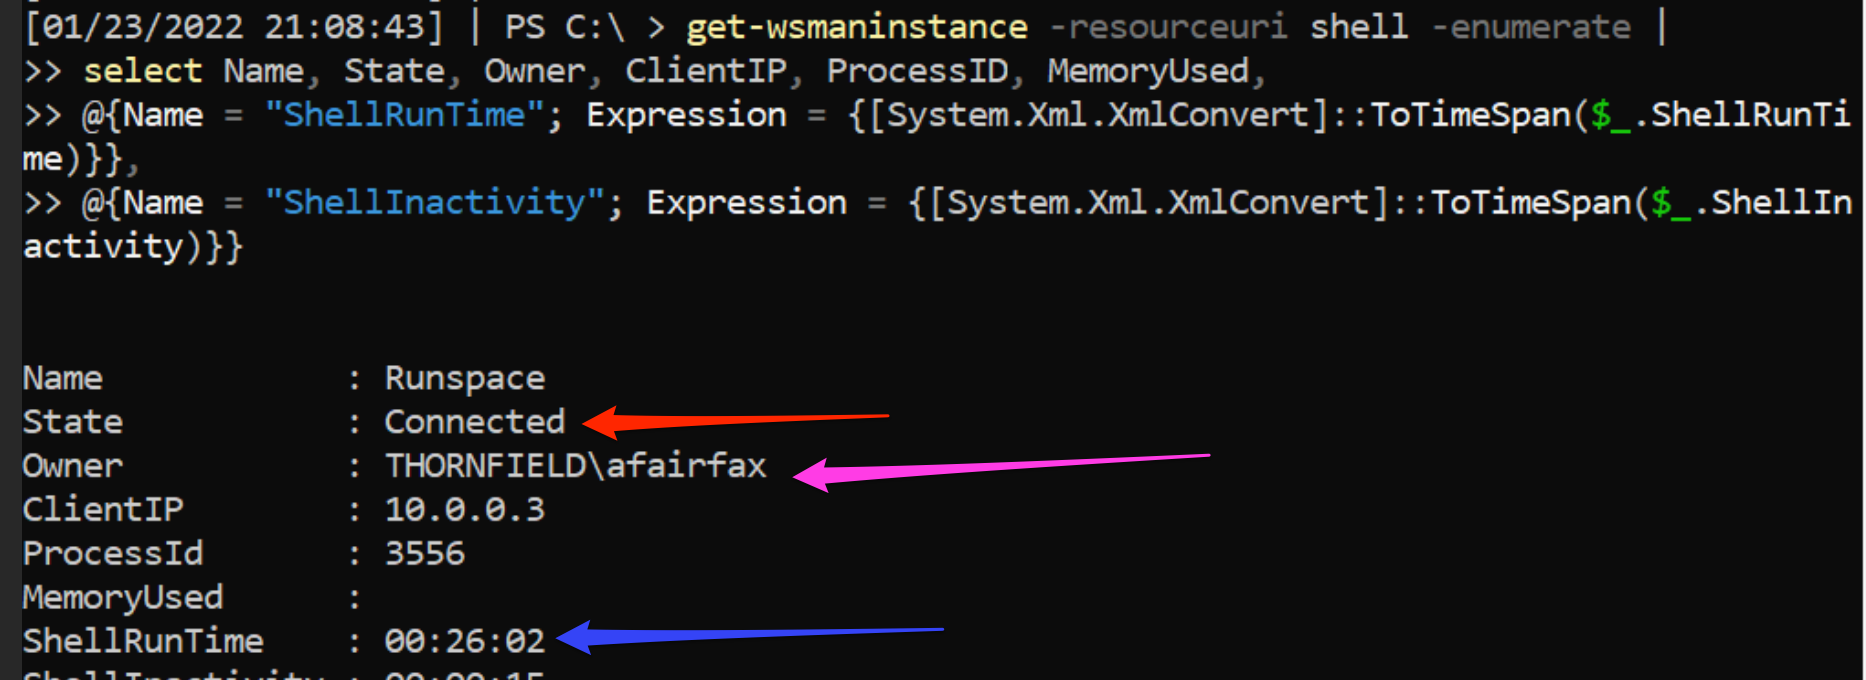
Task: Click the select keyword on second line
Action: coord(143,71)
